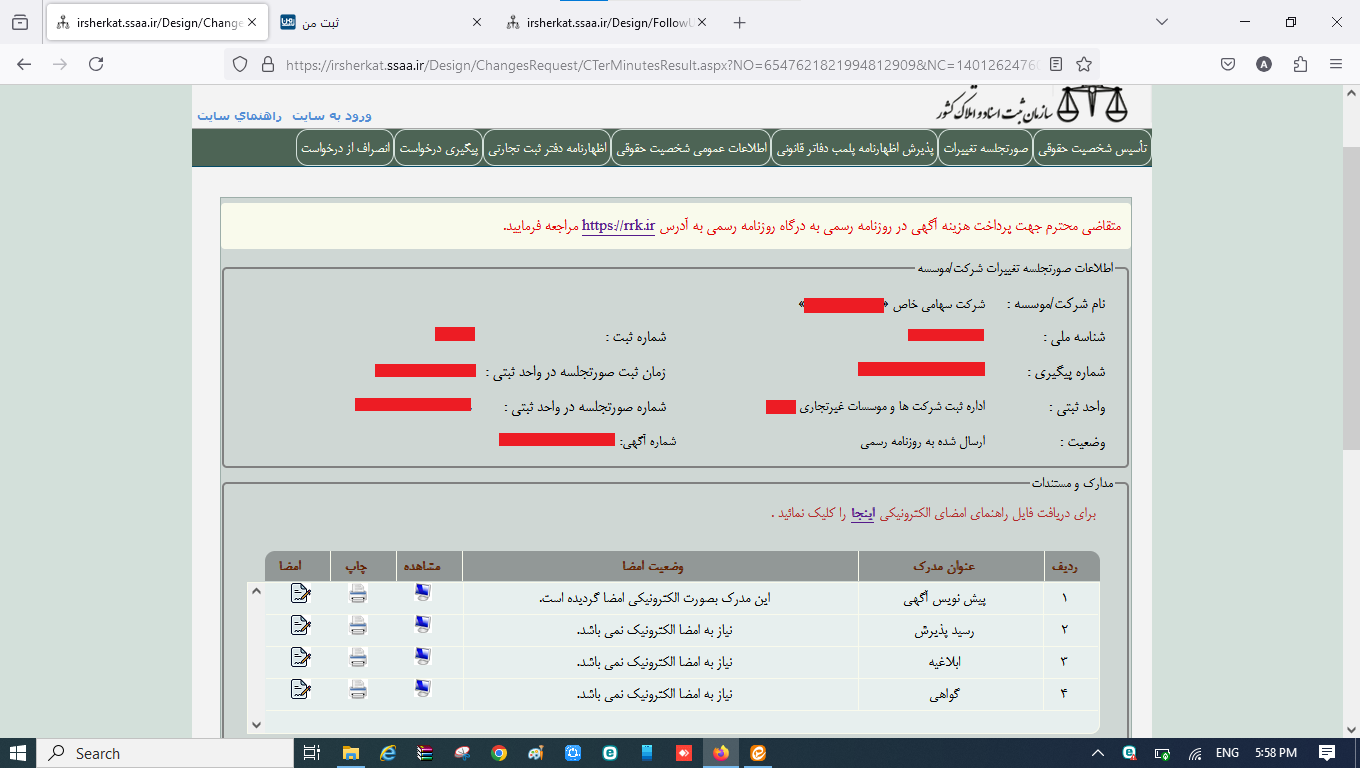This screenshot has width=1360, height=768.
Task: Show site security padlock information
Action: [x=267, y=64]
